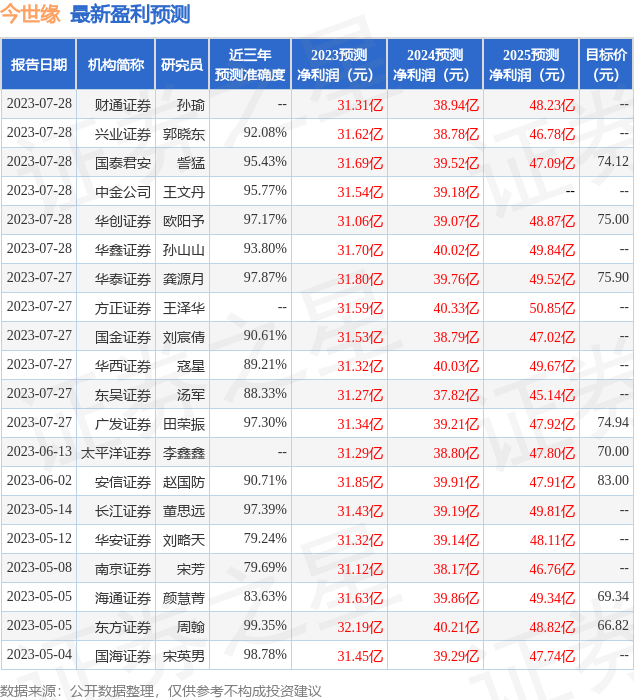634x700 pixels.
Task: Click the 2025预测净利润 column header
Action: pos(531,64)
